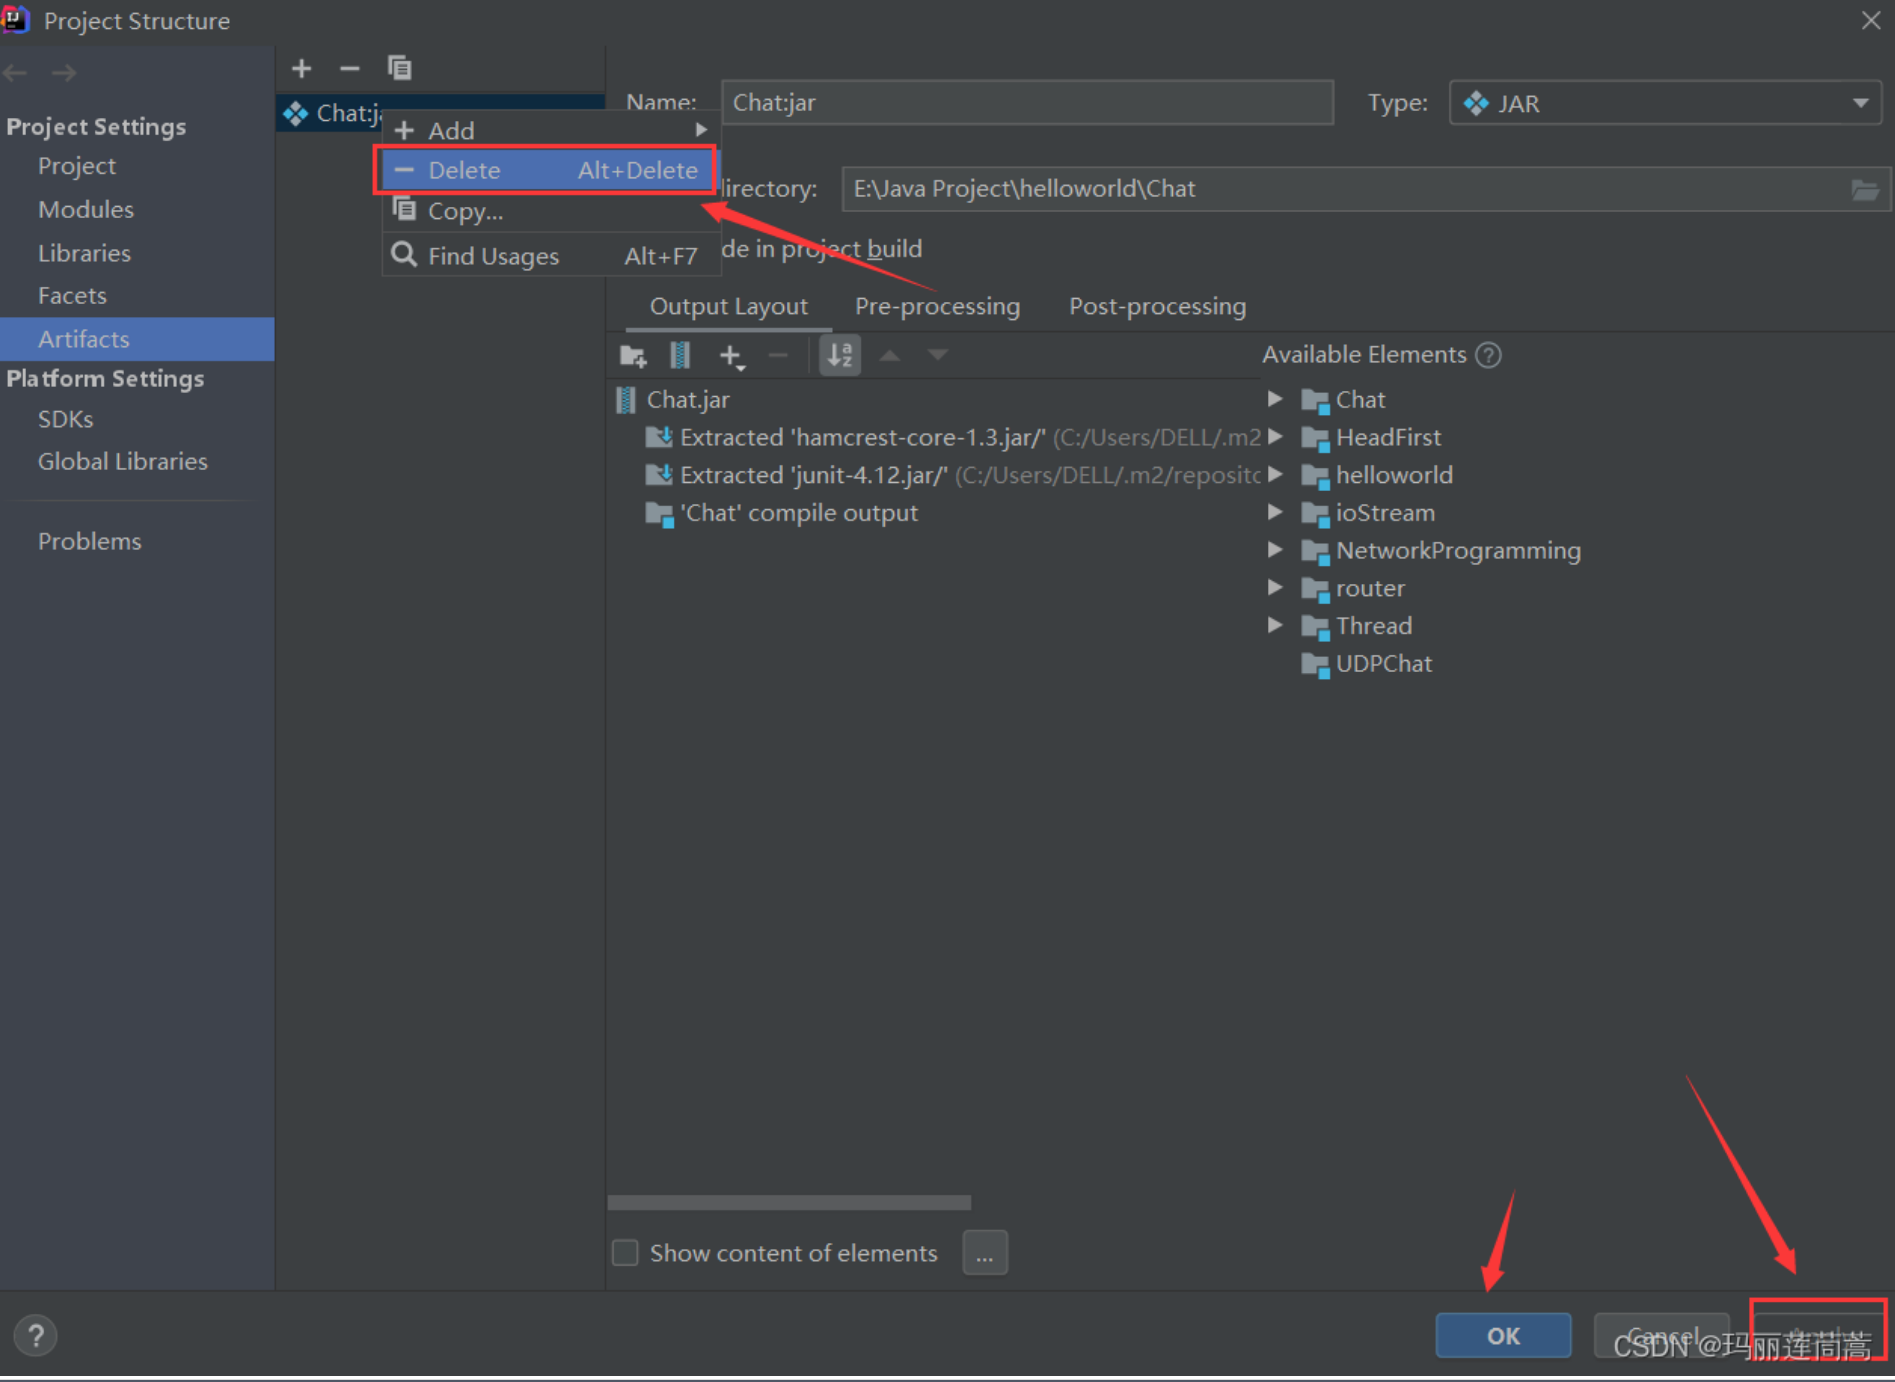This screenshot has height=1382, width=1895.
Task: Choose Delete from the context menu
Action: point(546,170)
